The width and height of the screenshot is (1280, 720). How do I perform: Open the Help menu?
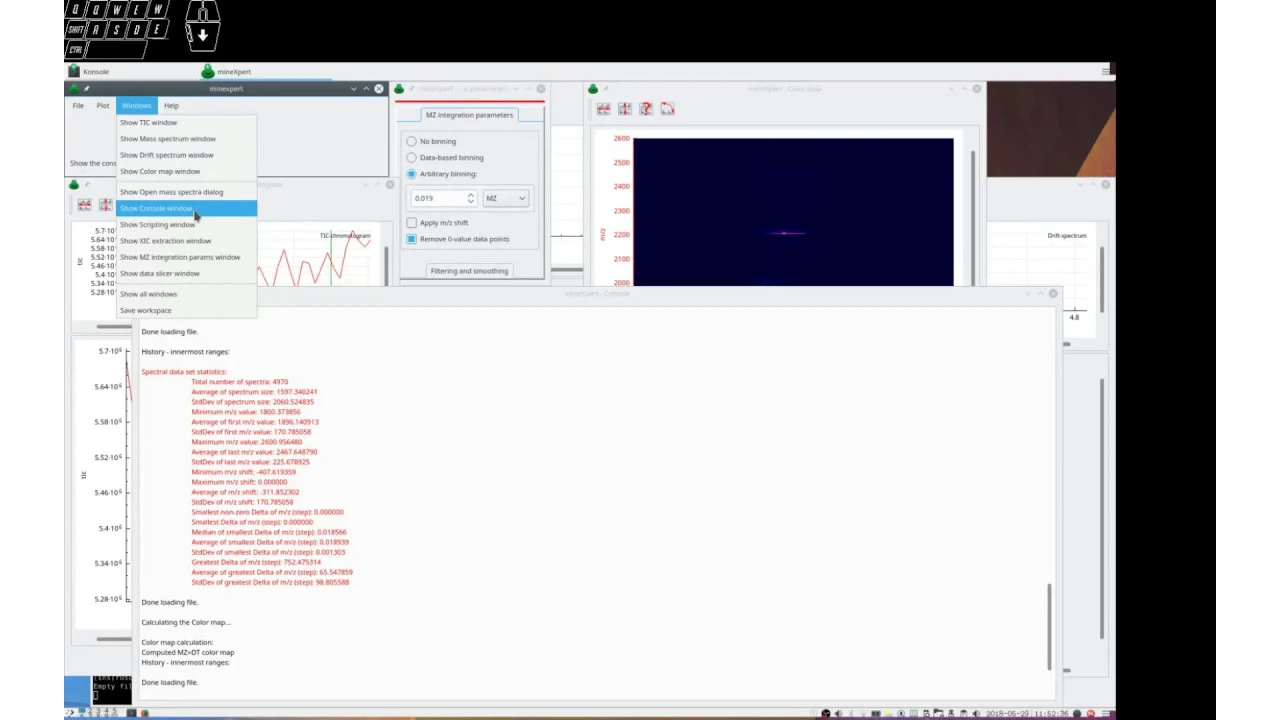[x=171, y=106]
